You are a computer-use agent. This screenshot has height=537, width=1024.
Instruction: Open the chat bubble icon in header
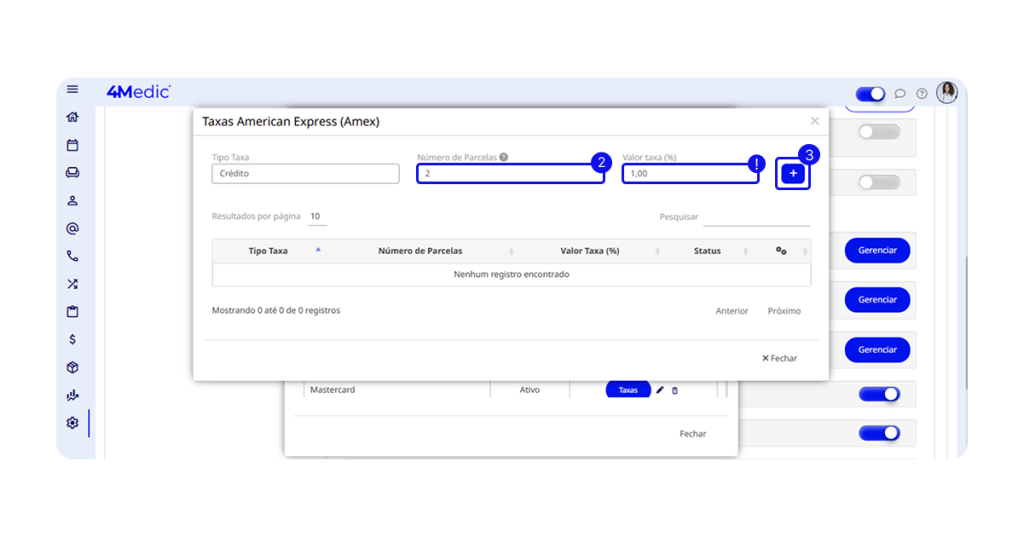coord(900,94)
